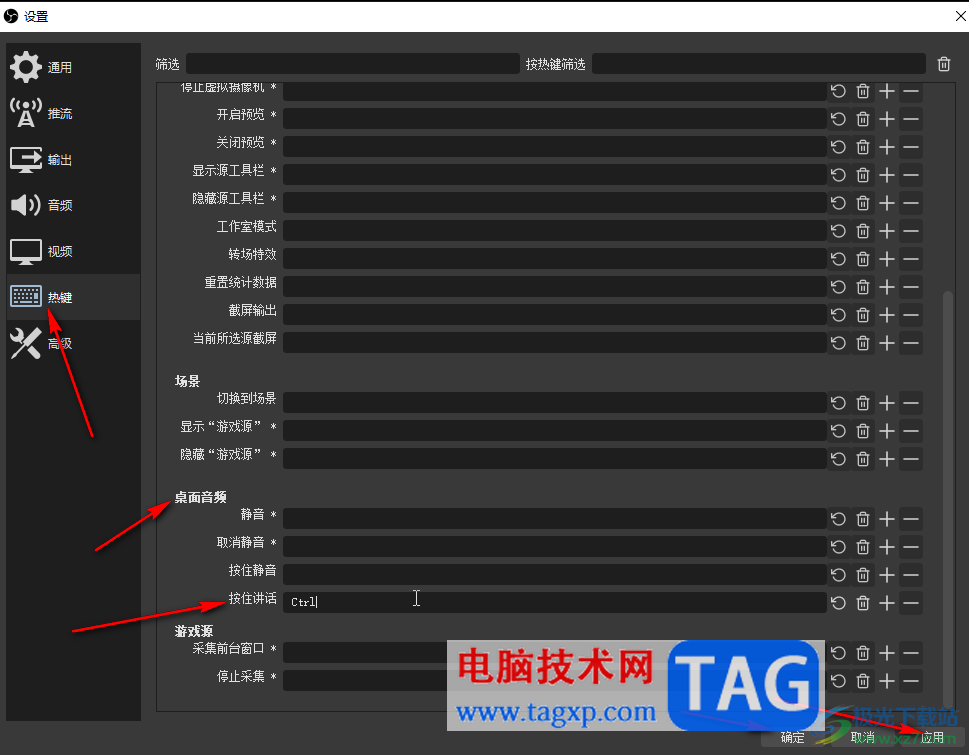Add another hotkey for 开启预览
The width and height of the screenshot is (969, 755).
pos(887,119)
